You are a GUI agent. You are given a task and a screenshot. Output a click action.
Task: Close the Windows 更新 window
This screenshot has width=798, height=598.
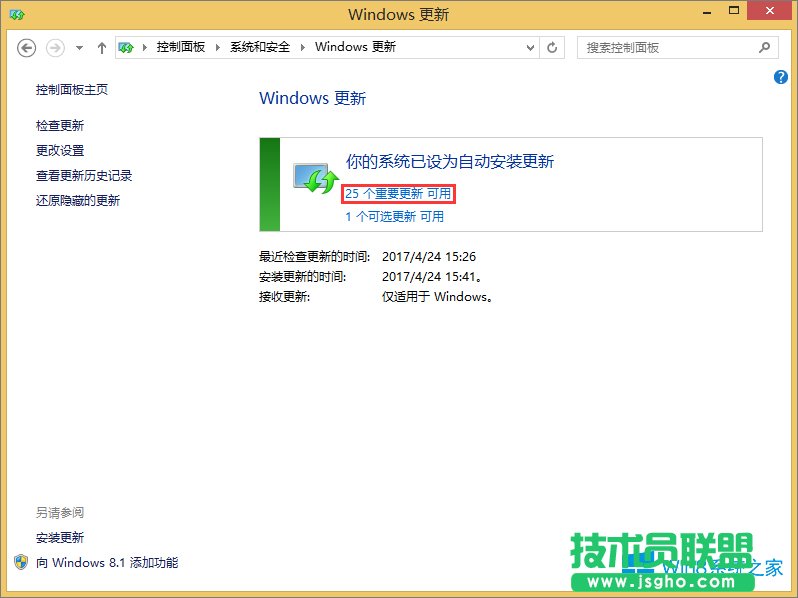(770, 11)
